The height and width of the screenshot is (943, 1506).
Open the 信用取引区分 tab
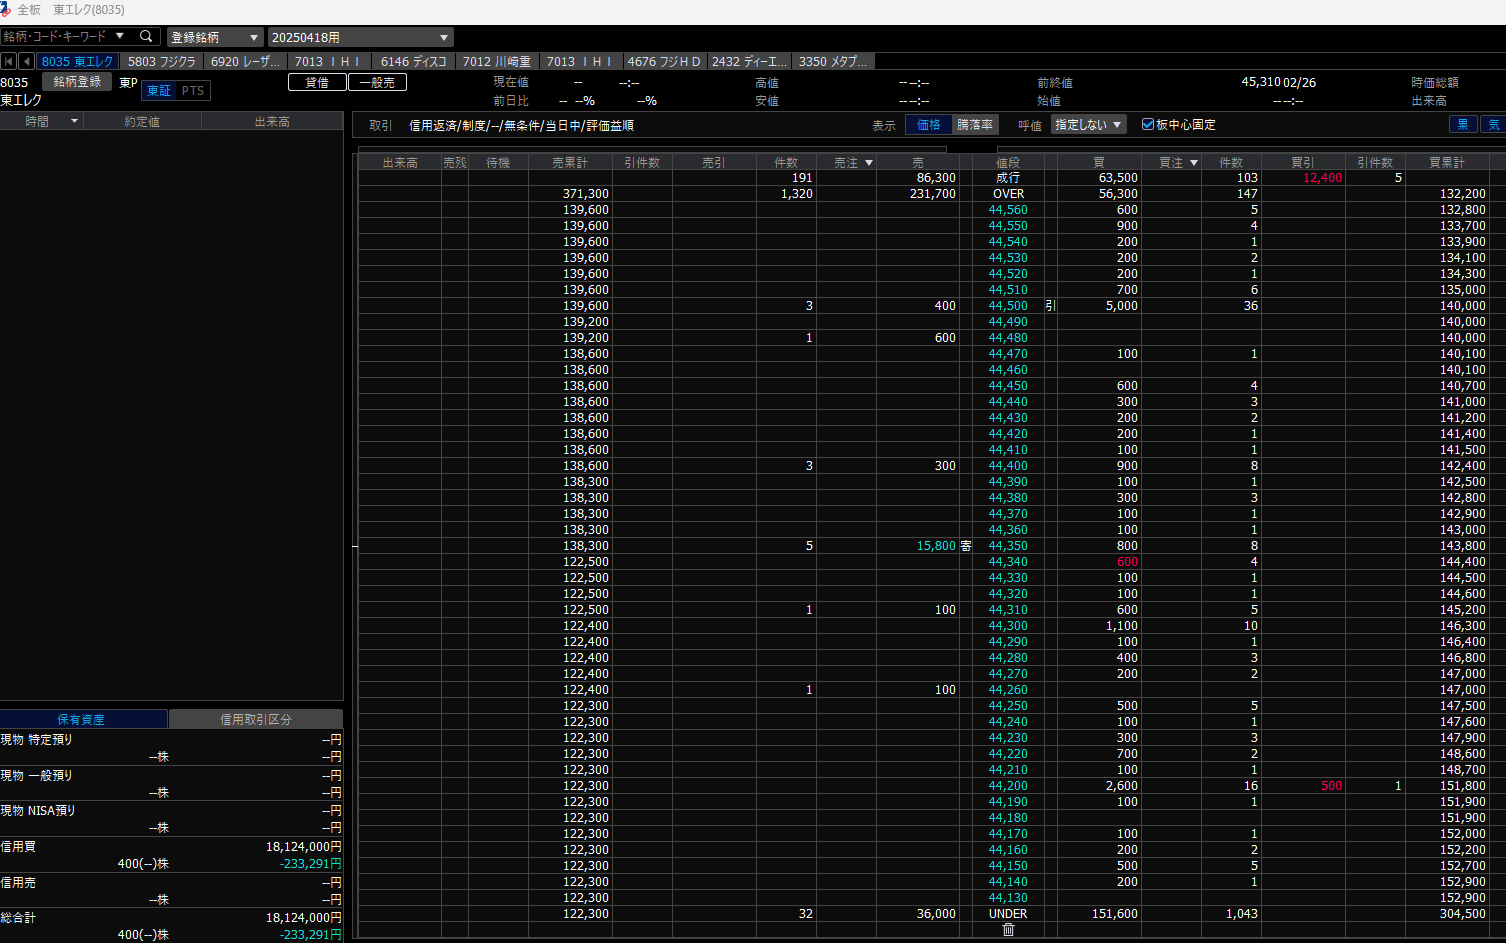[256, 720]
